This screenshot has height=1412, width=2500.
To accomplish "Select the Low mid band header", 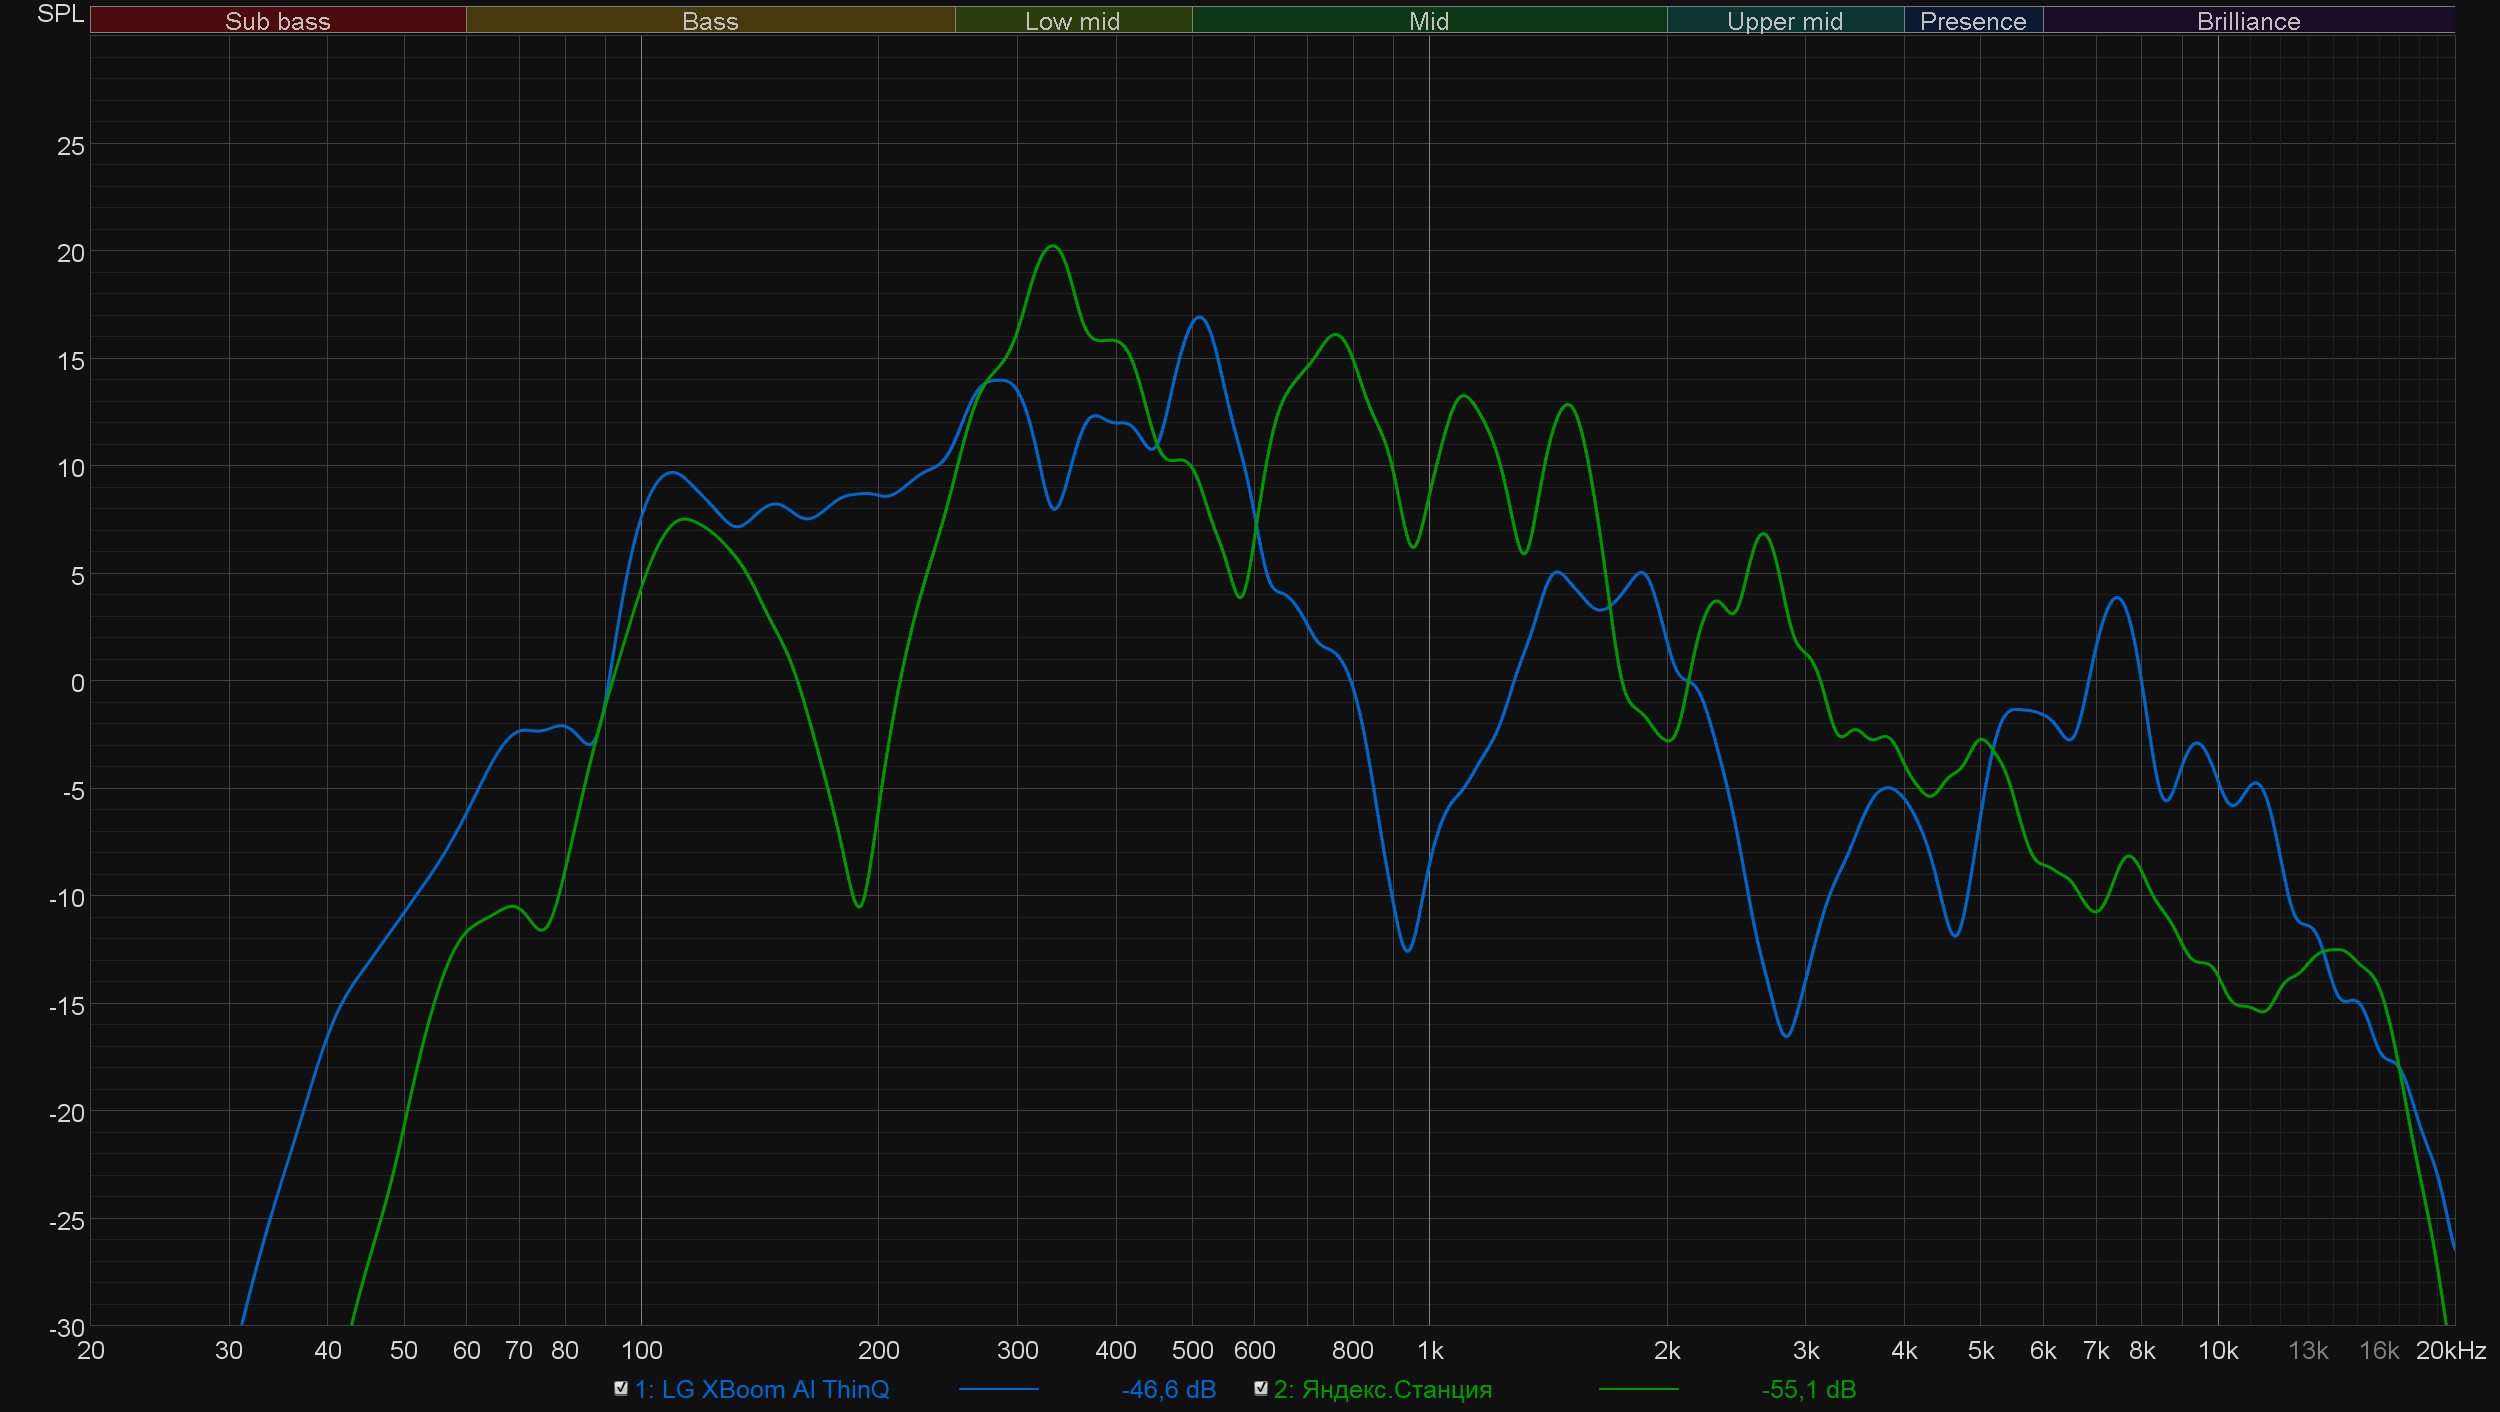I will (1072, 21).
